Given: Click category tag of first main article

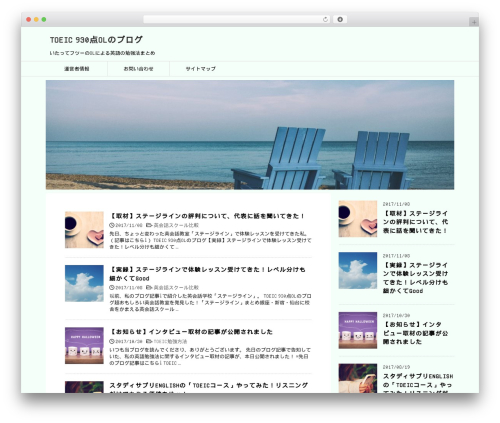Looking at the screenshot, I should [176, 225].
